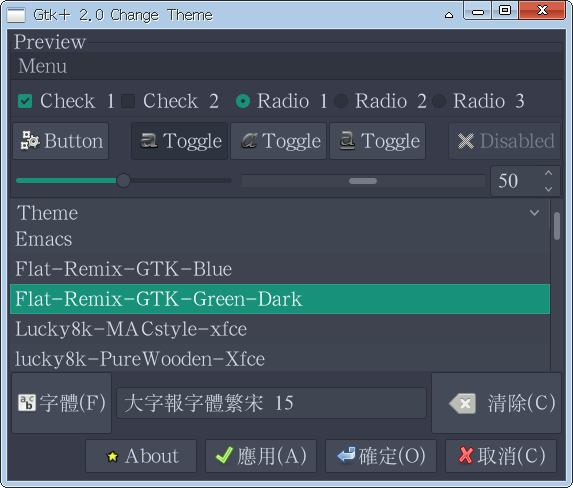Click the bold 'a' icon on first Toggle
Image resolution: width=573 pixels, height=488 pixels.
(x=149, y=140)
